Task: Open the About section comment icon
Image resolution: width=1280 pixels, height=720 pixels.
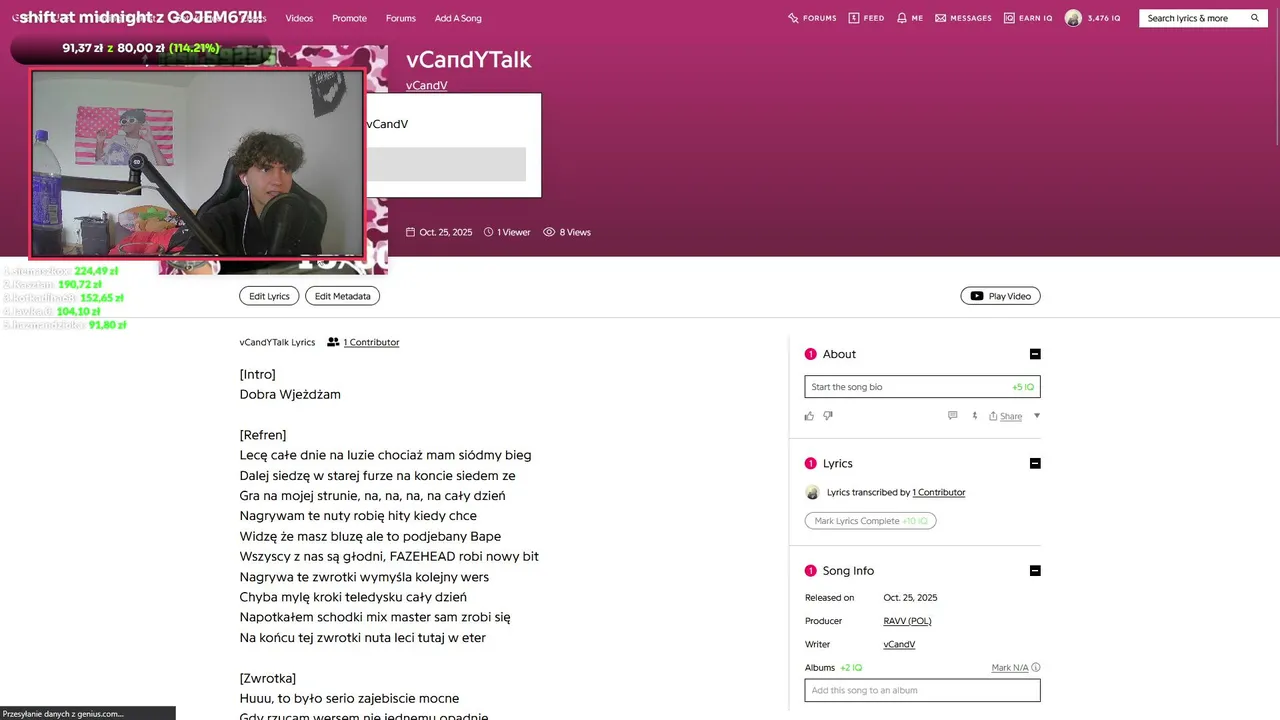Action: (x=952, y=416)
